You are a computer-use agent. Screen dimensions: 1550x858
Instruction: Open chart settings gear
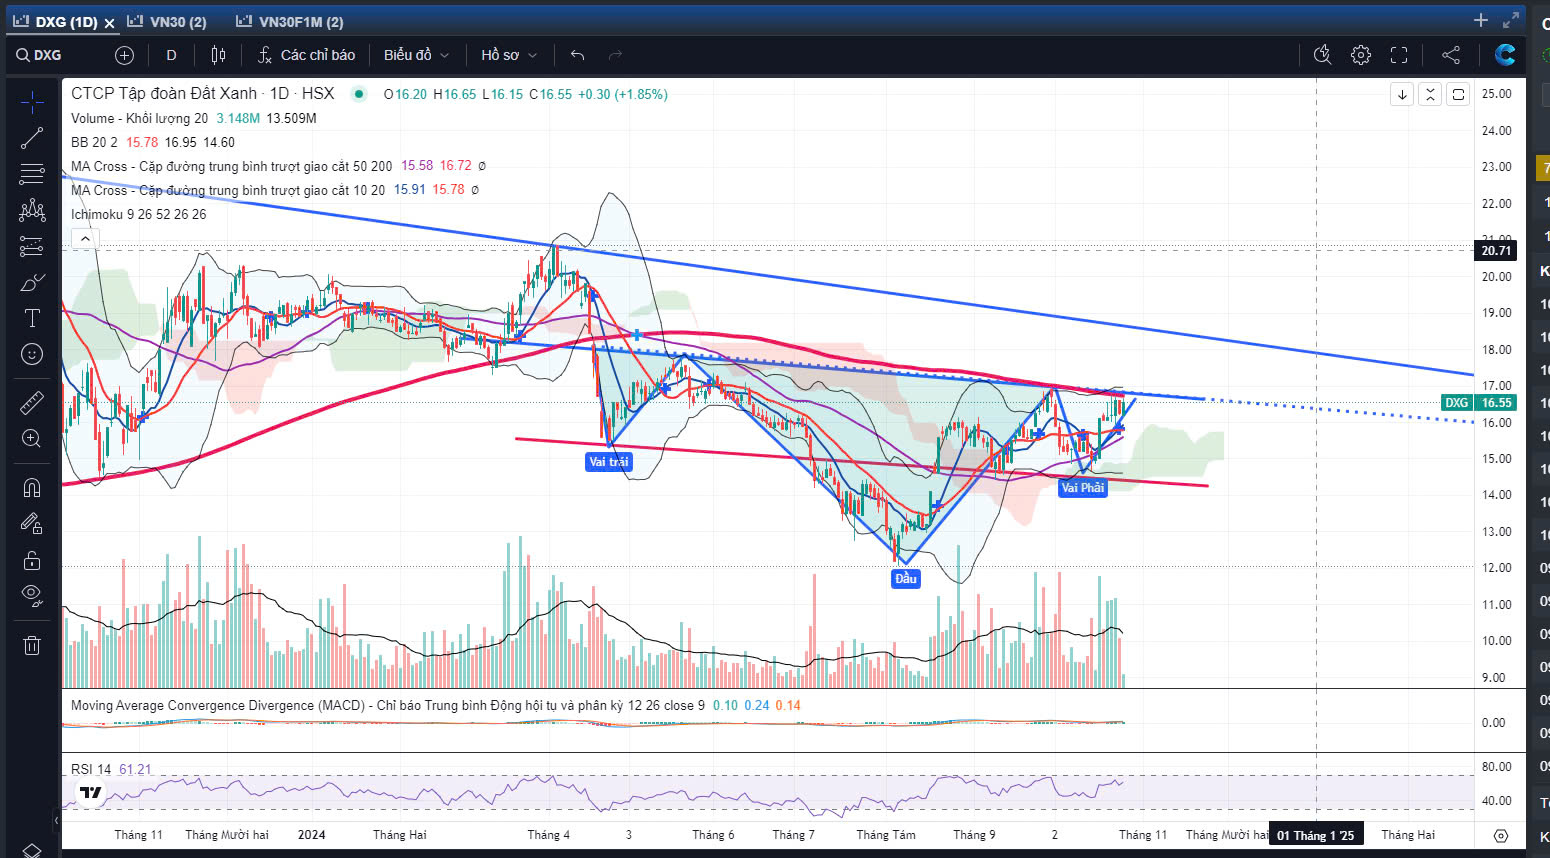pos(1361,55)
